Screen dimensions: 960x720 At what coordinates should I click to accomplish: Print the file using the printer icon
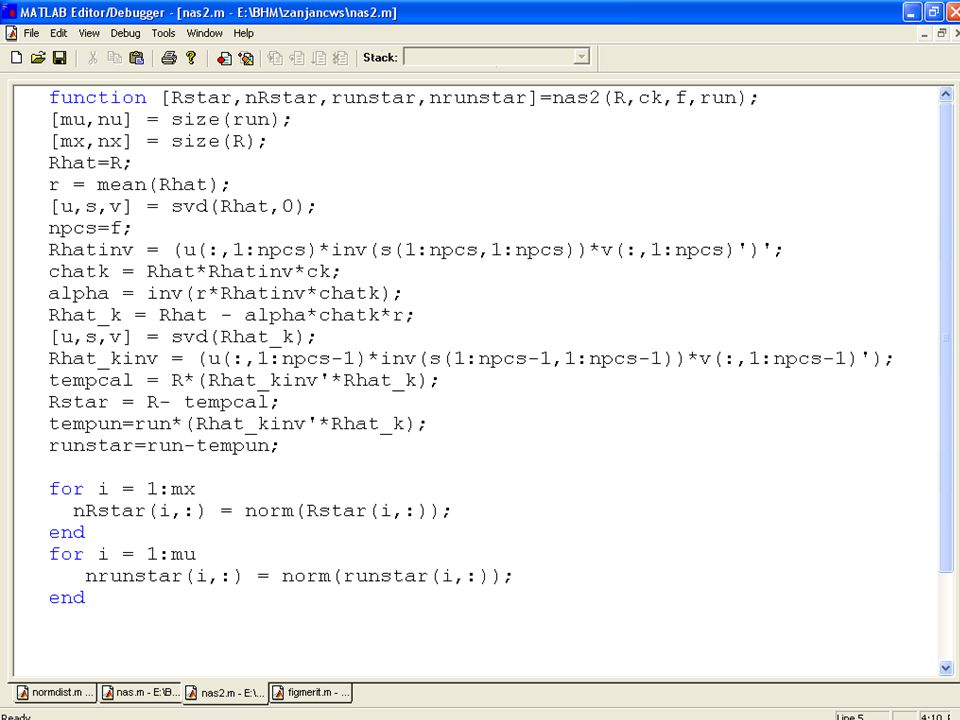coord(169,58)
